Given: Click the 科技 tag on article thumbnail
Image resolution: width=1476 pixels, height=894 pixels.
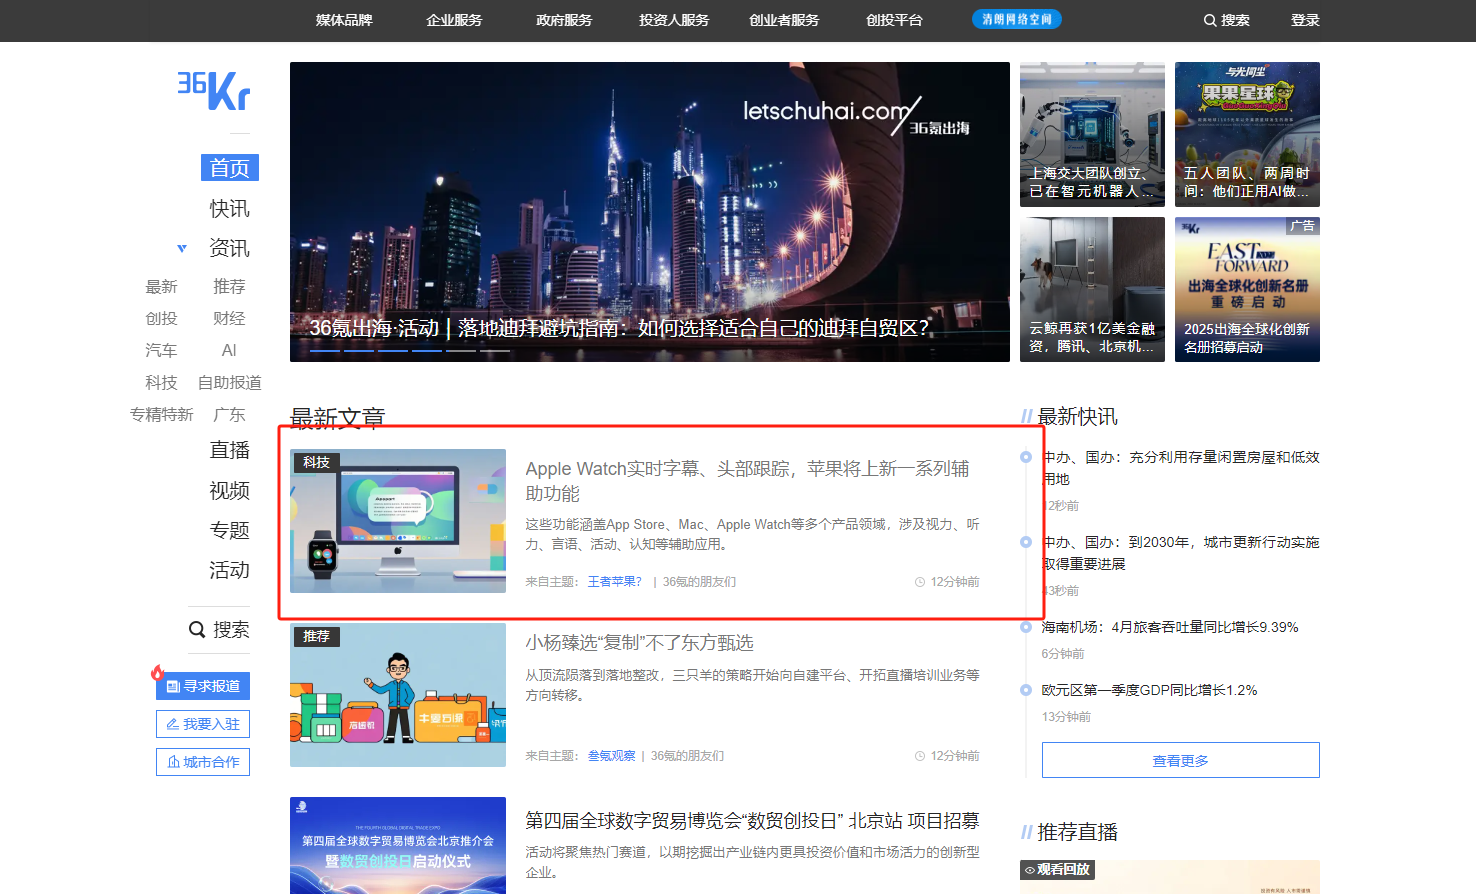Looking at the screenshot, I should [x=316, y=462].
